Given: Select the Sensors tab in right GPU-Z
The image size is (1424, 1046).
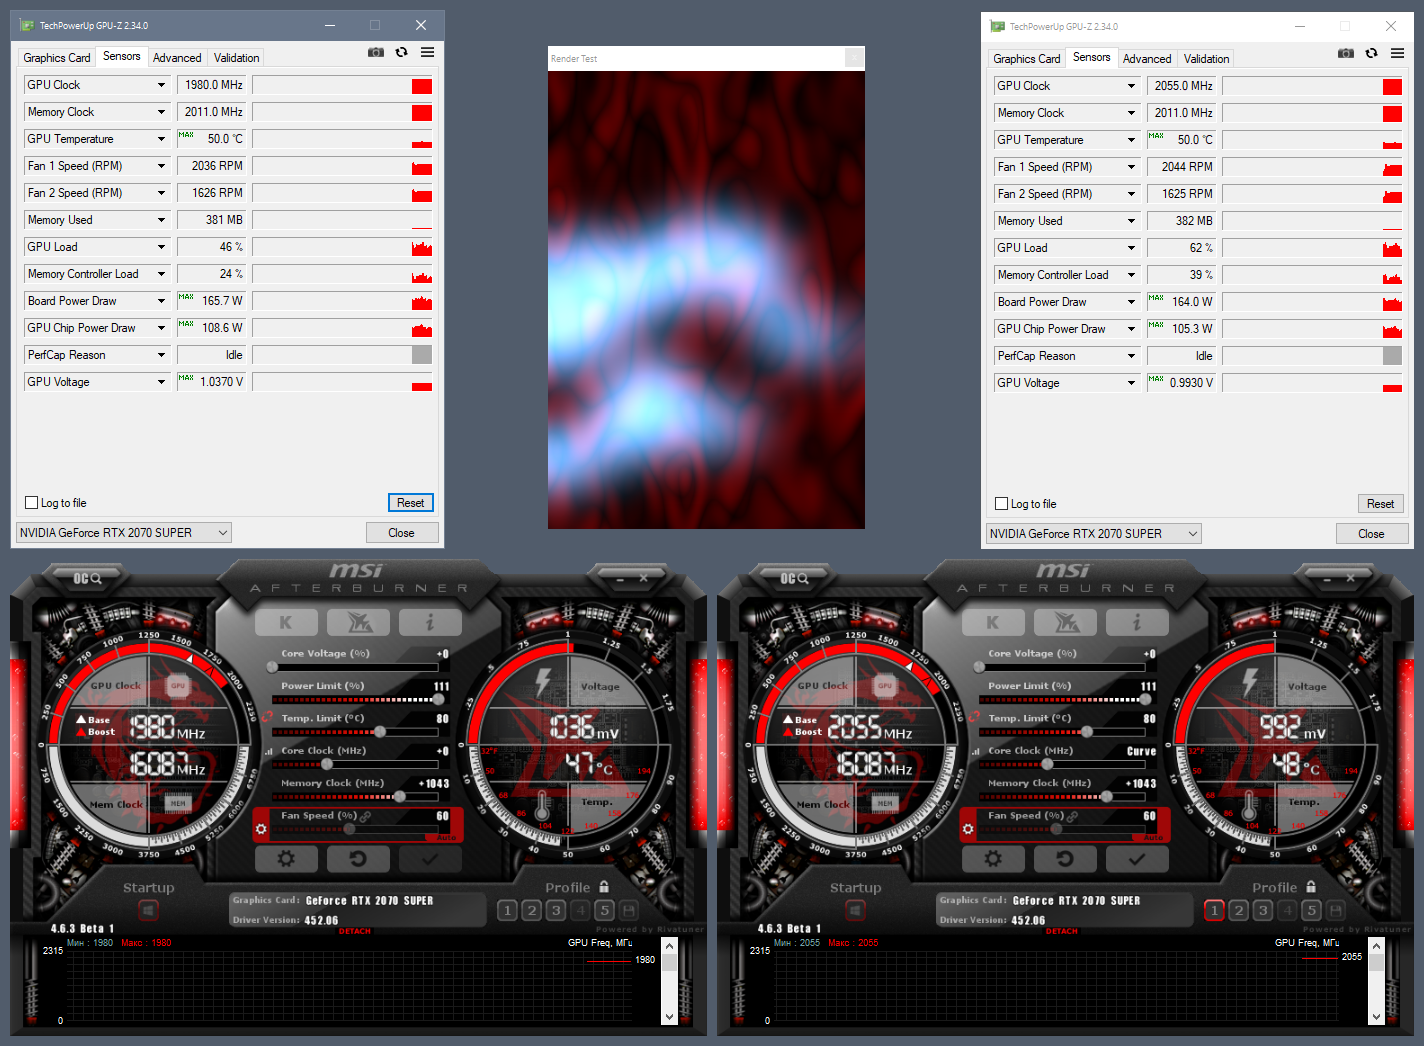Looking at the screenshot, I should pyautogui.click(x=1091, y=57).
